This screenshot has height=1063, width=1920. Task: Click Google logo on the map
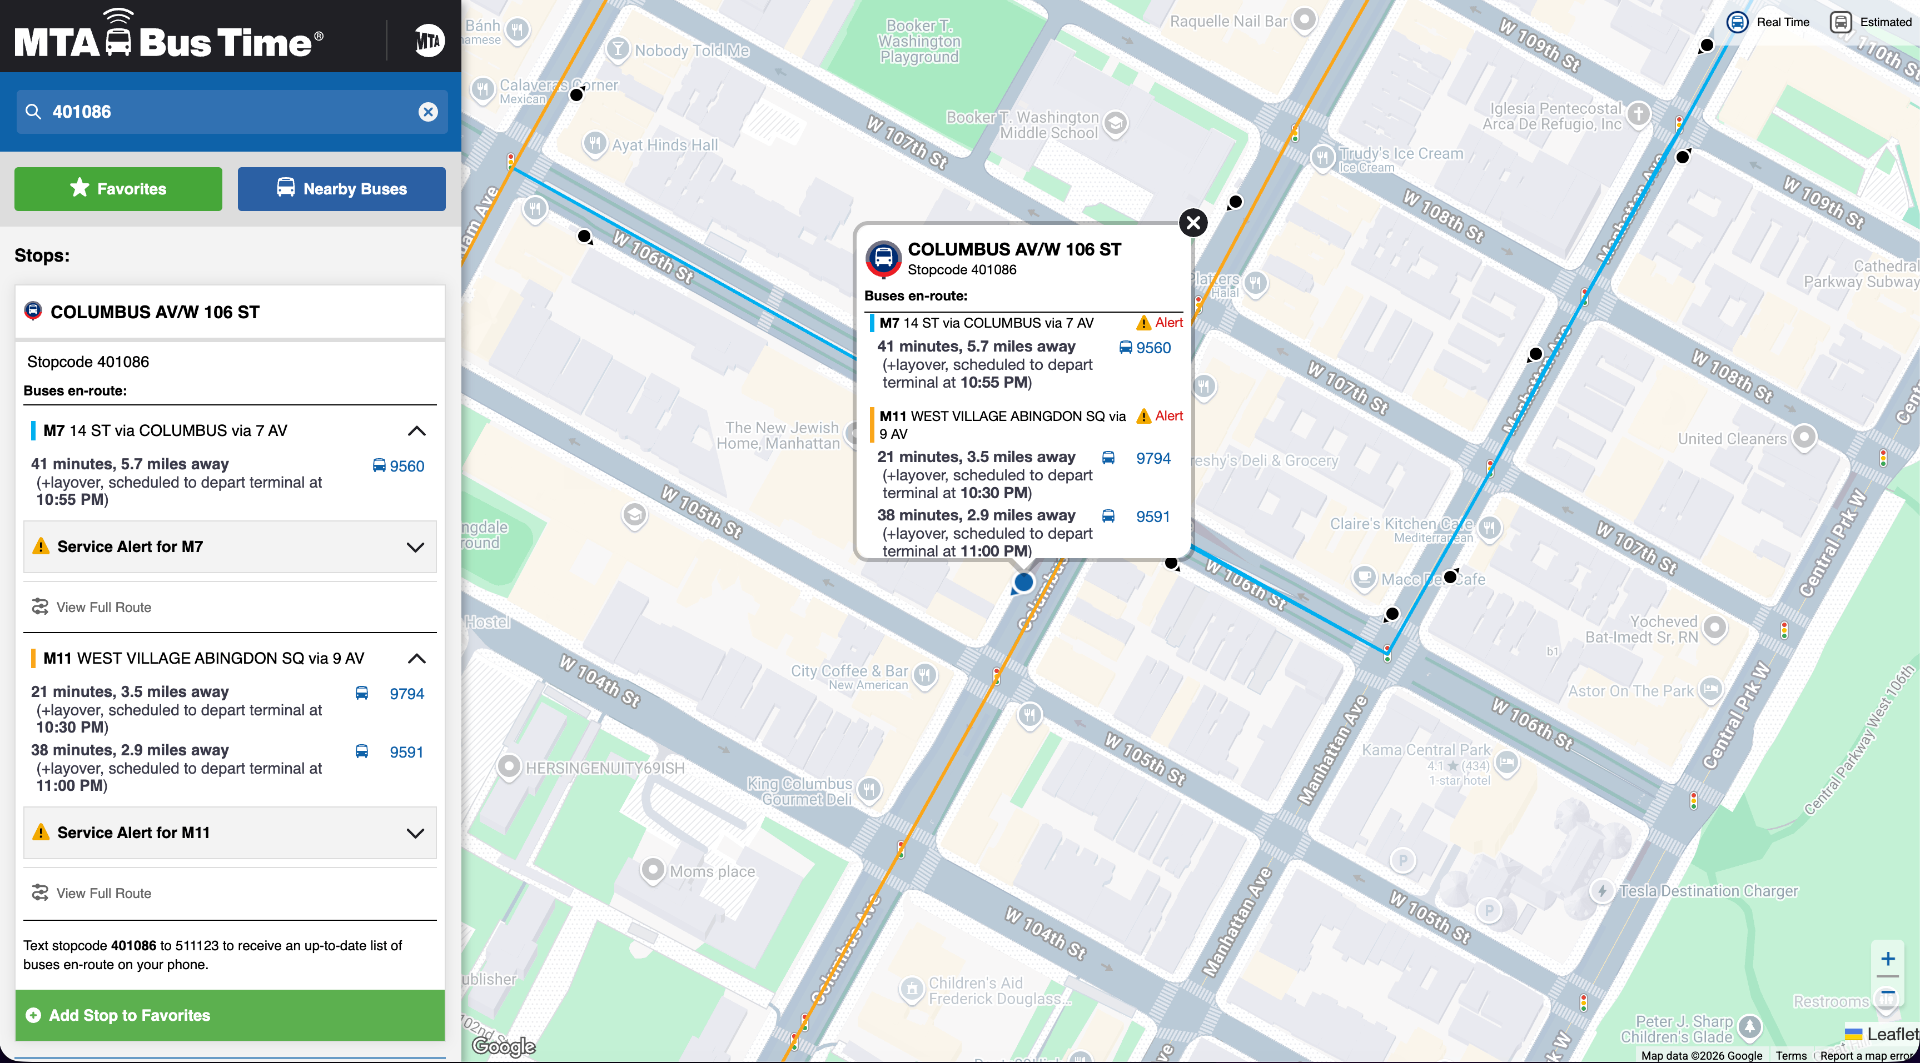click(504, 1046)
